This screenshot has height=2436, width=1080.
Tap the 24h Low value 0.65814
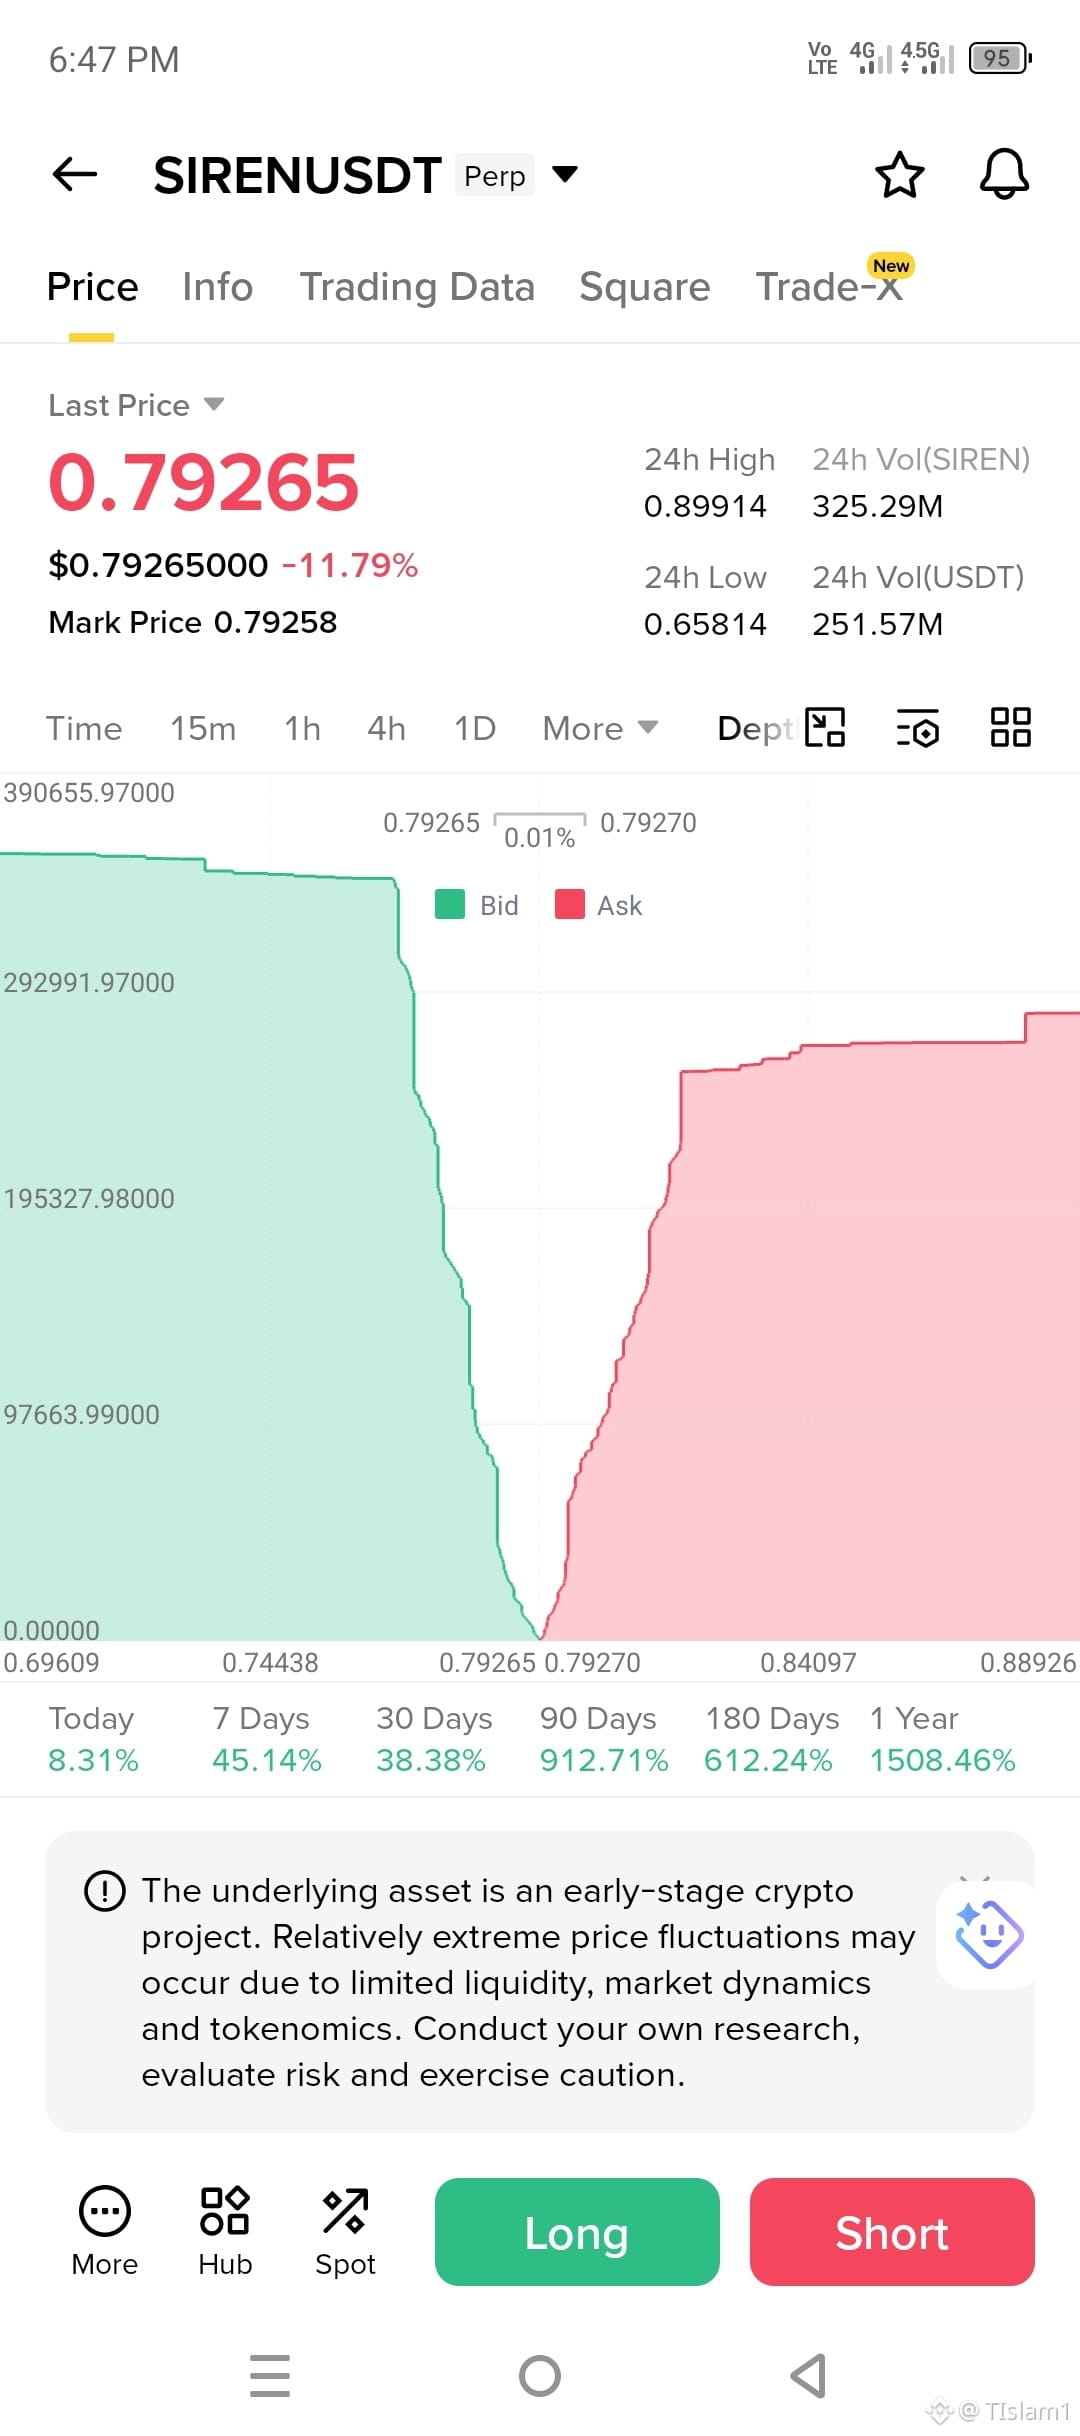tap(705, 624)
